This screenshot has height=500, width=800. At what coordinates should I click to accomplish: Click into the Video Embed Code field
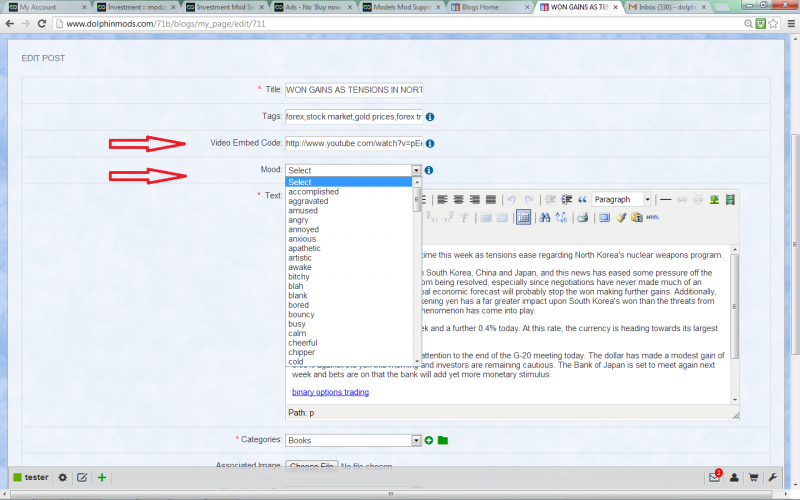[354, 143]
